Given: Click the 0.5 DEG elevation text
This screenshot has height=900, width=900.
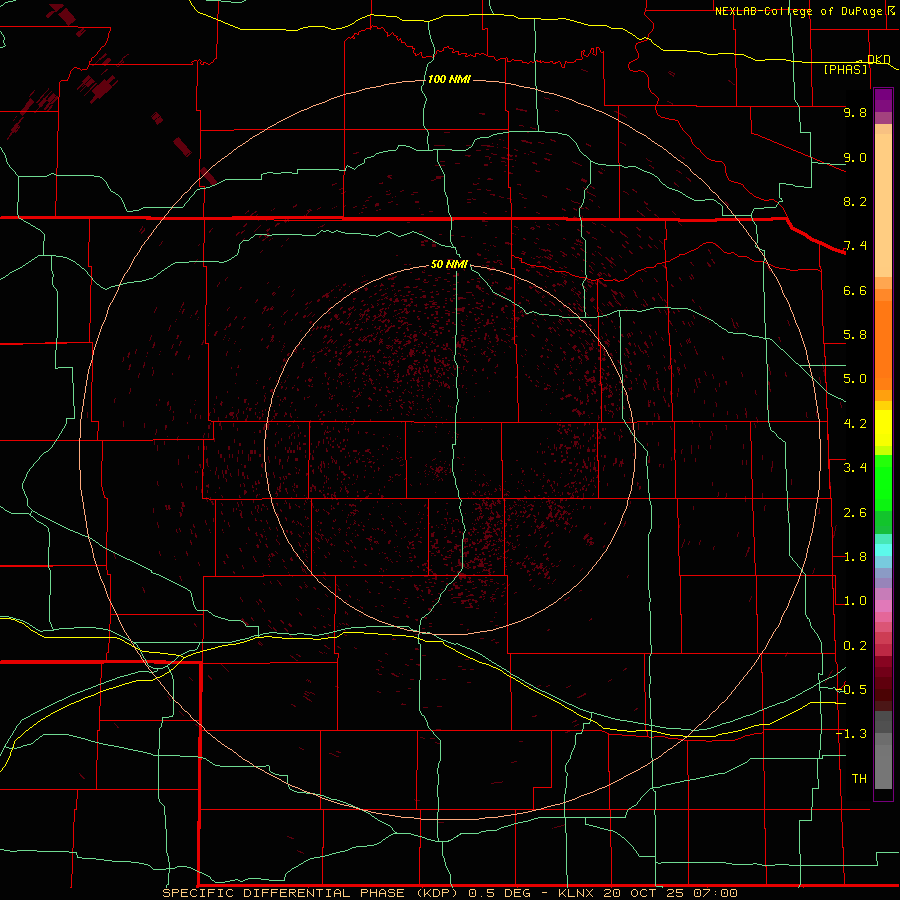Looking at the screenshot, I should [x=501, y=893].
